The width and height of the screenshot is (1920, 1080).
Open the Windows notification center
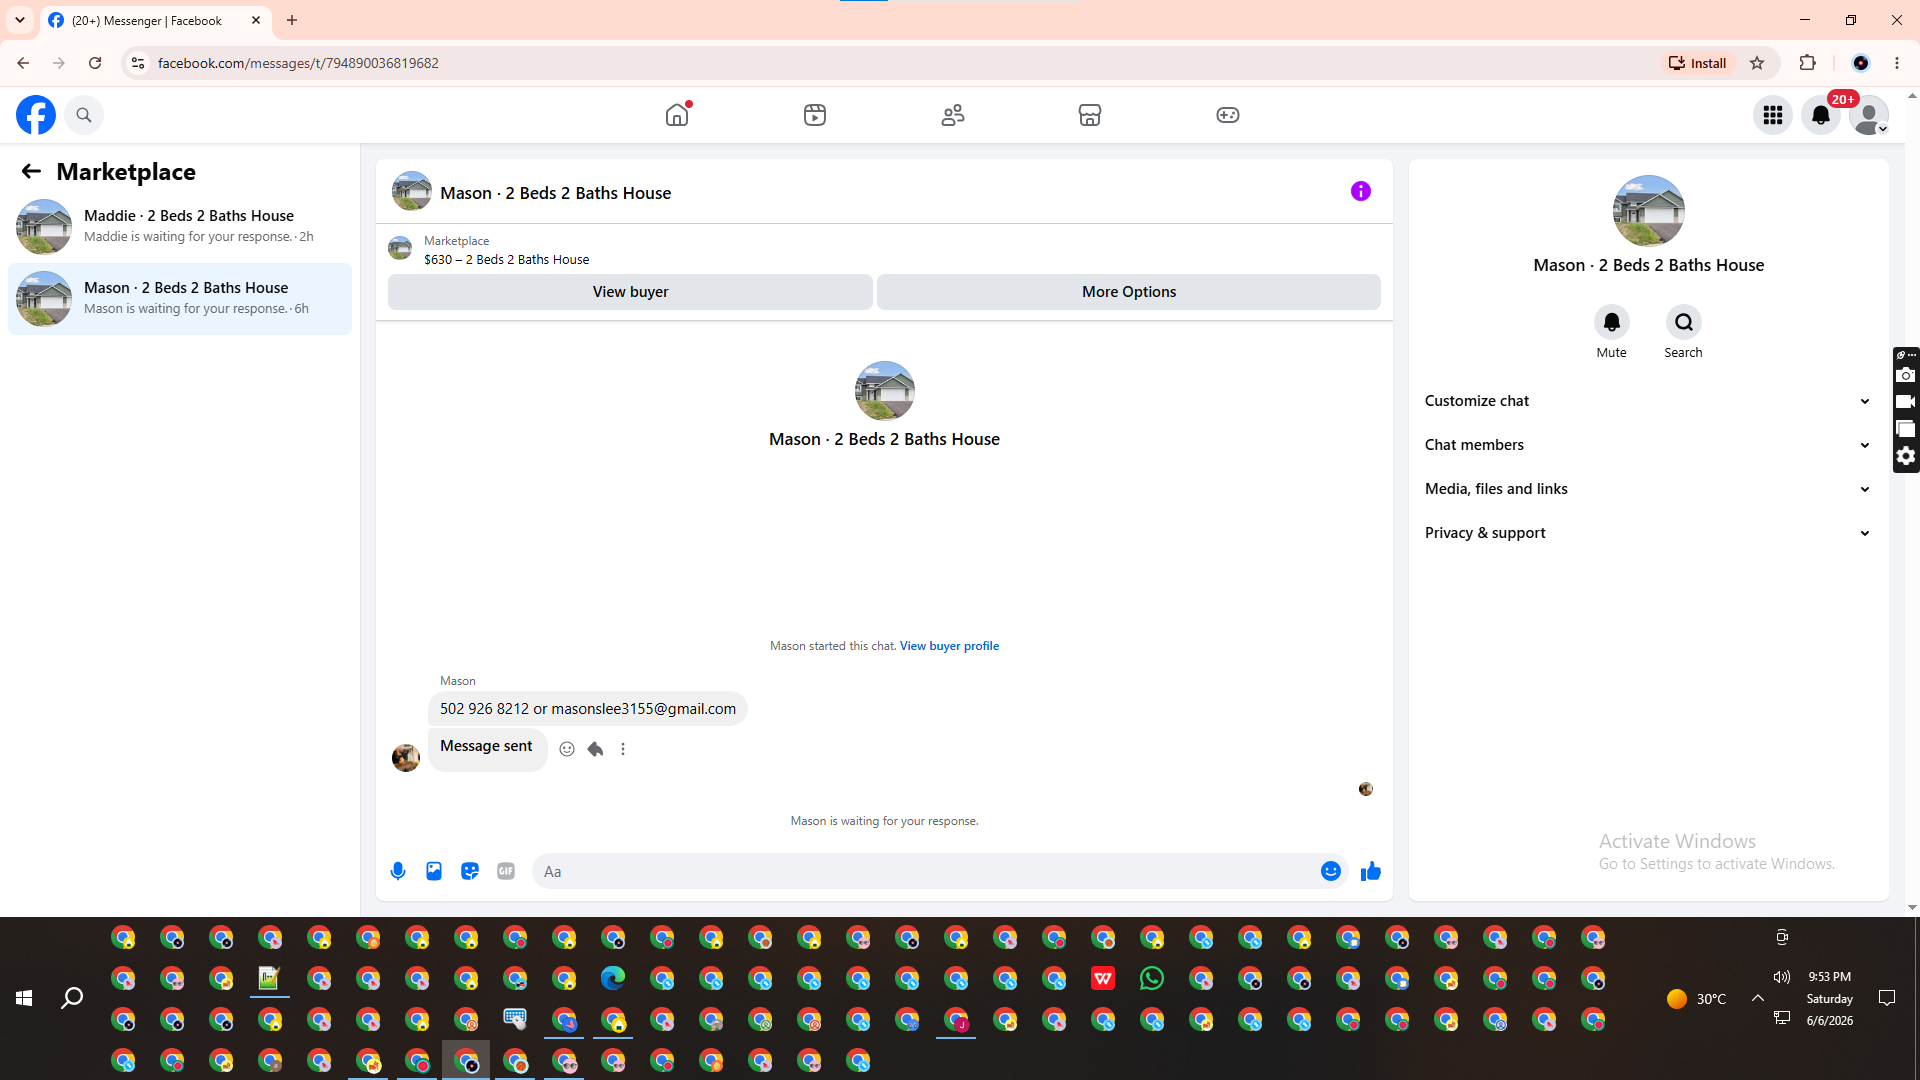(1887, 998)
